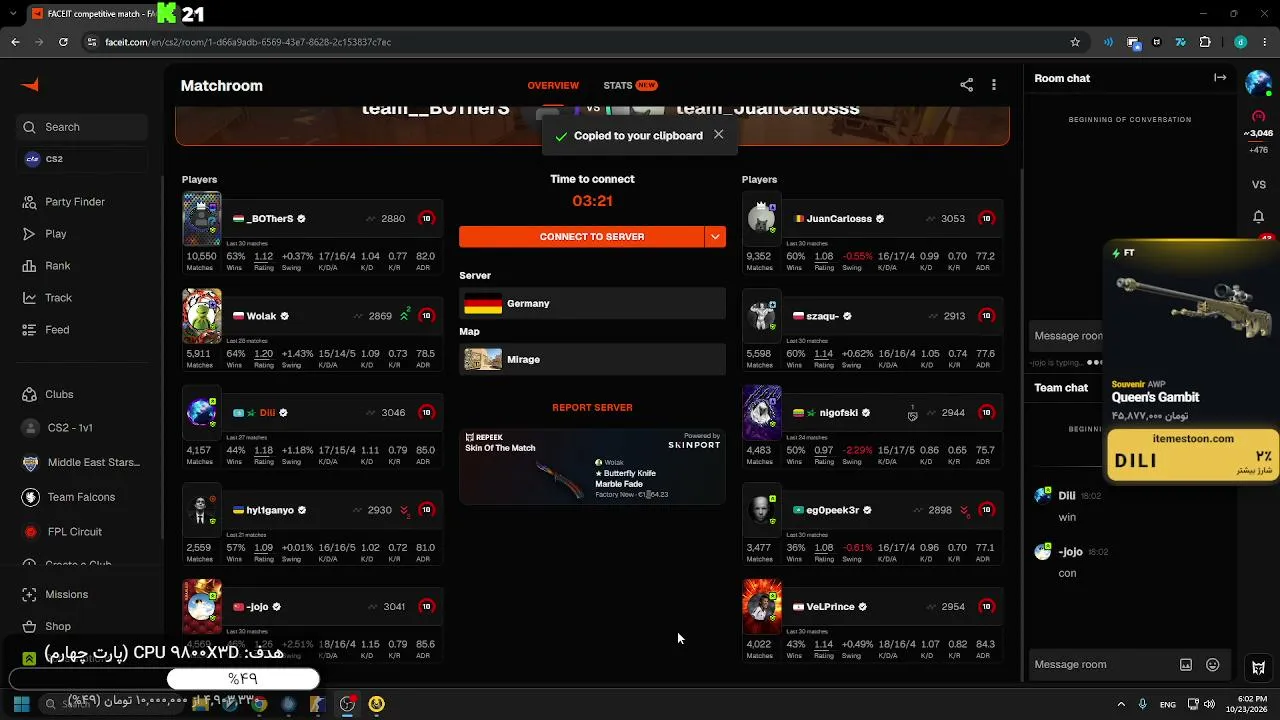
Task: Open Chrome from the taskbar
Action: coord(259,704)
